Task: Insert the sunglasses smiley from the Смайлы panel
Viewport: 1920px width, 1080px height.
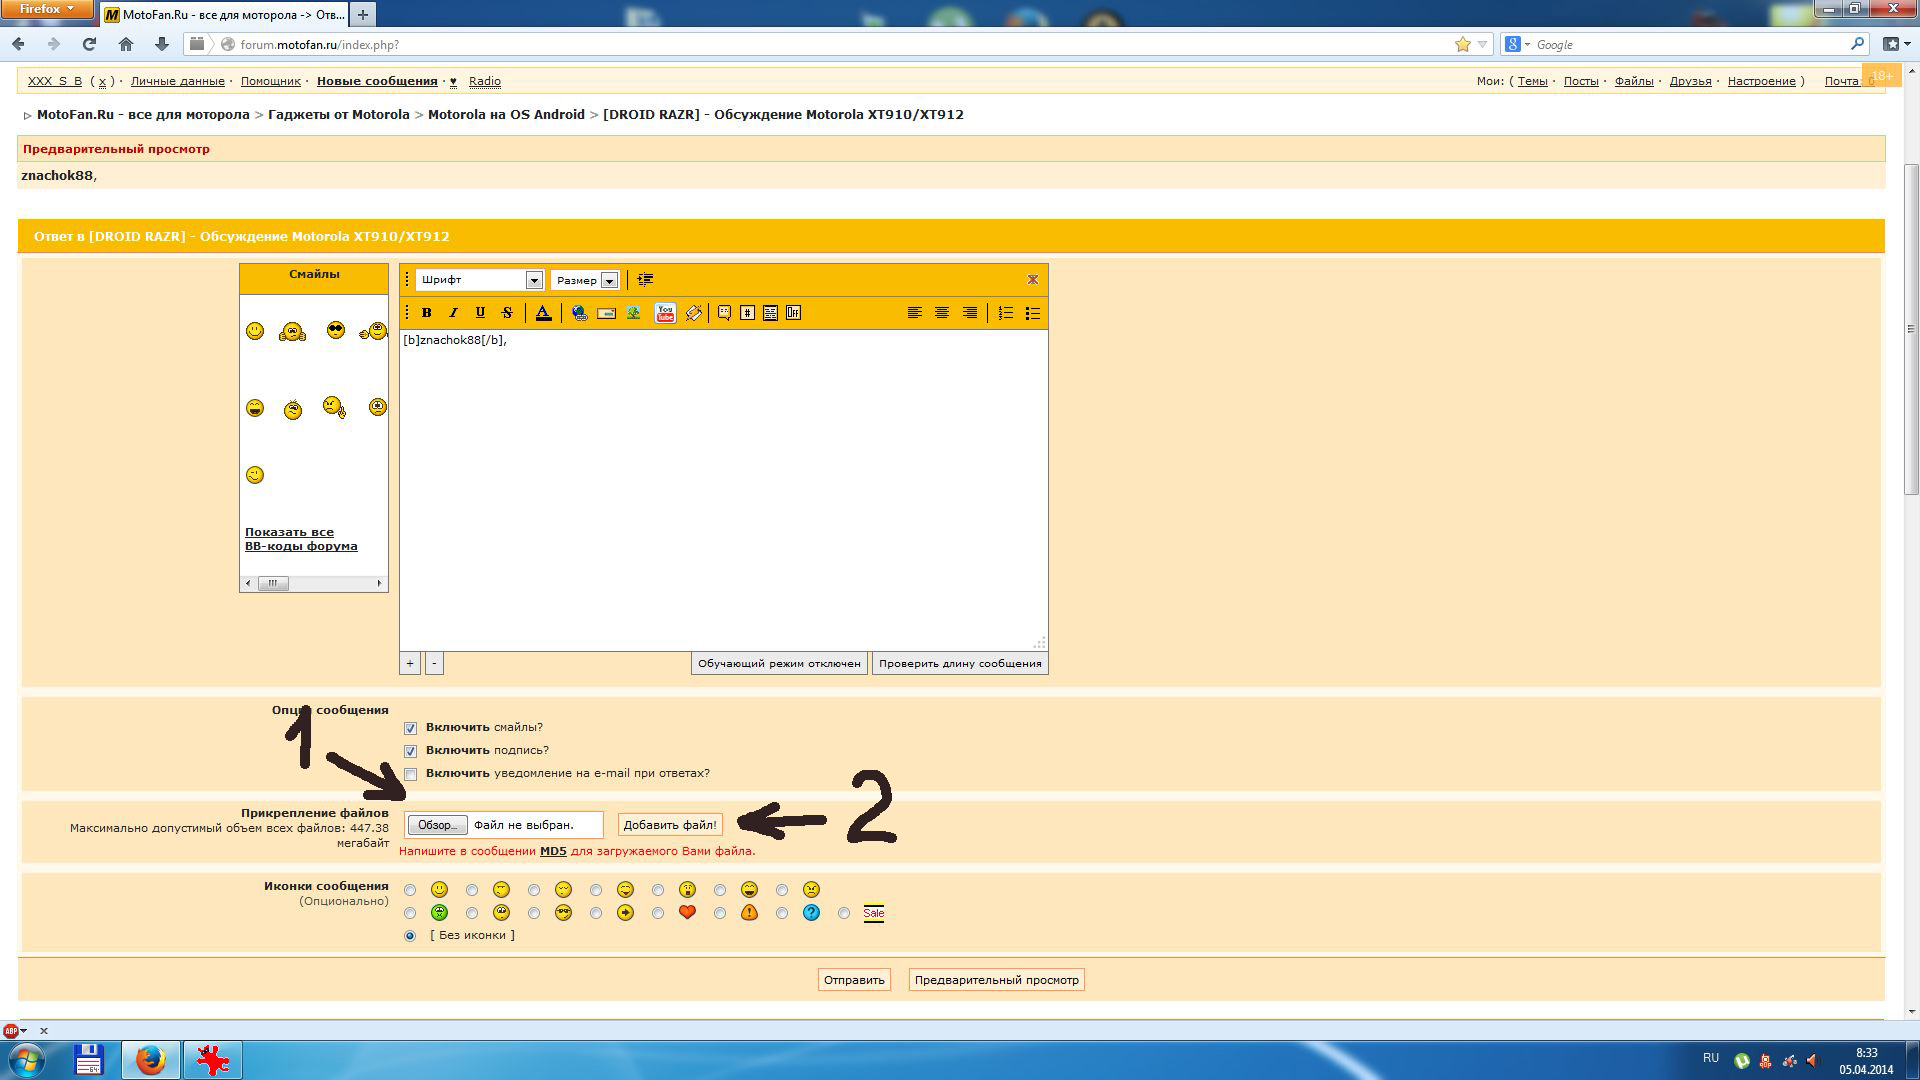Action: pyautogui.click(x=336, y=330)
